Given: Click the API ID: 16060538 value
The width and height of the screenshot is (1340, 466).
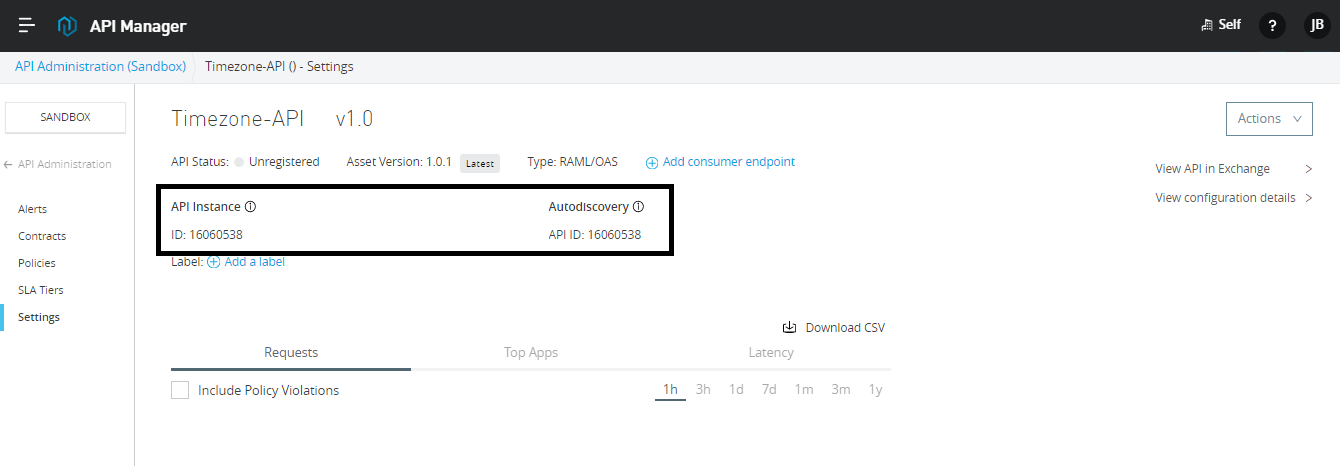Looking at the screenshot, I should (595, 235).
